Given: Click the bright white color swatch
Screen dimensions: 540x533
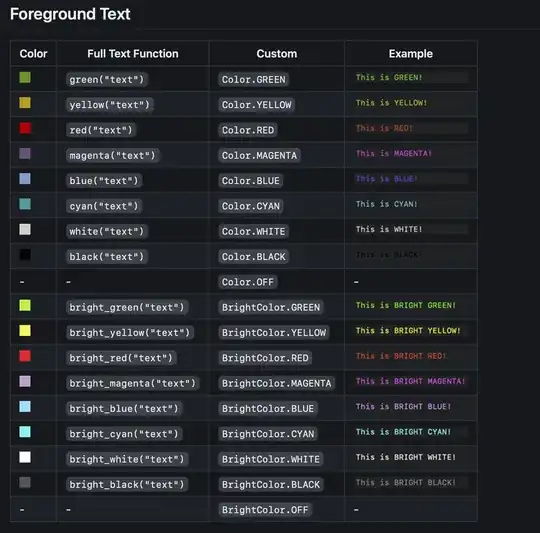Looking at the screenshot, I should 25,457.
